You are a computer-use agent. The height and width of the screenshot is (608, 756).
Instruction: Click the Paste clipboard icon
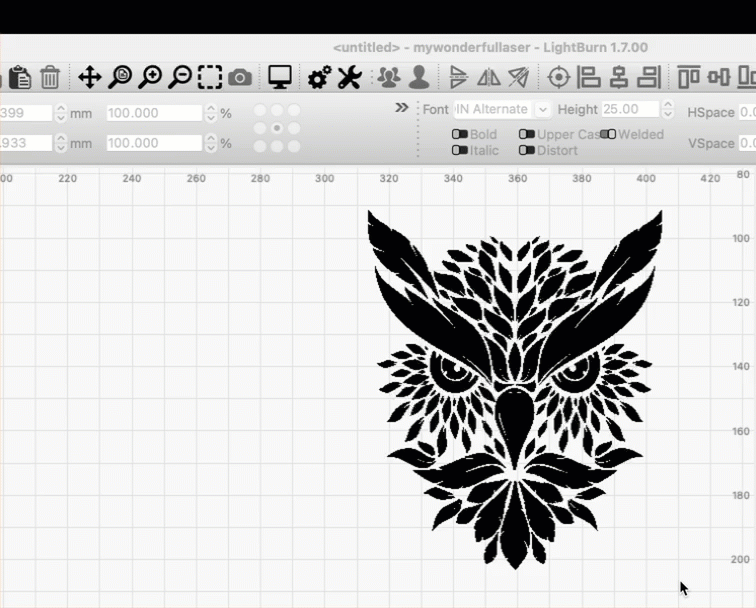(x=20, y=77)
